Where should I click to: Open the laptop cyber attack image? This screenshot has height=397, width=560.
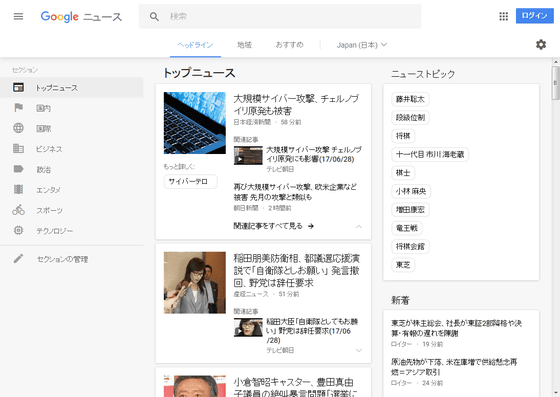[195, 123]
